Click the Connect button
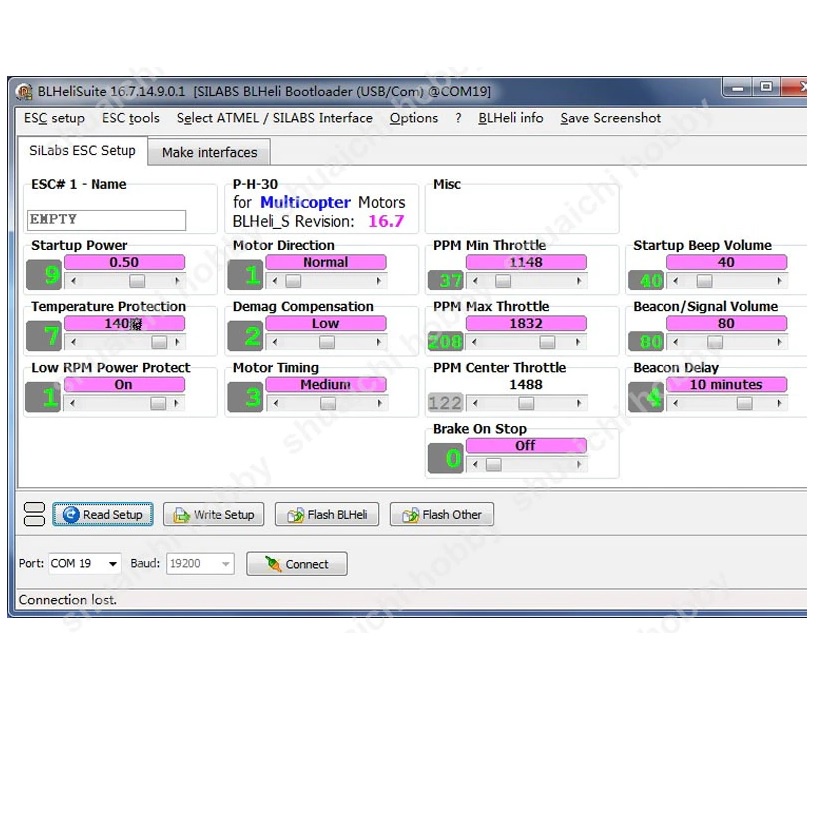Viewport: 817px width, 817px height. pos(296,564)
